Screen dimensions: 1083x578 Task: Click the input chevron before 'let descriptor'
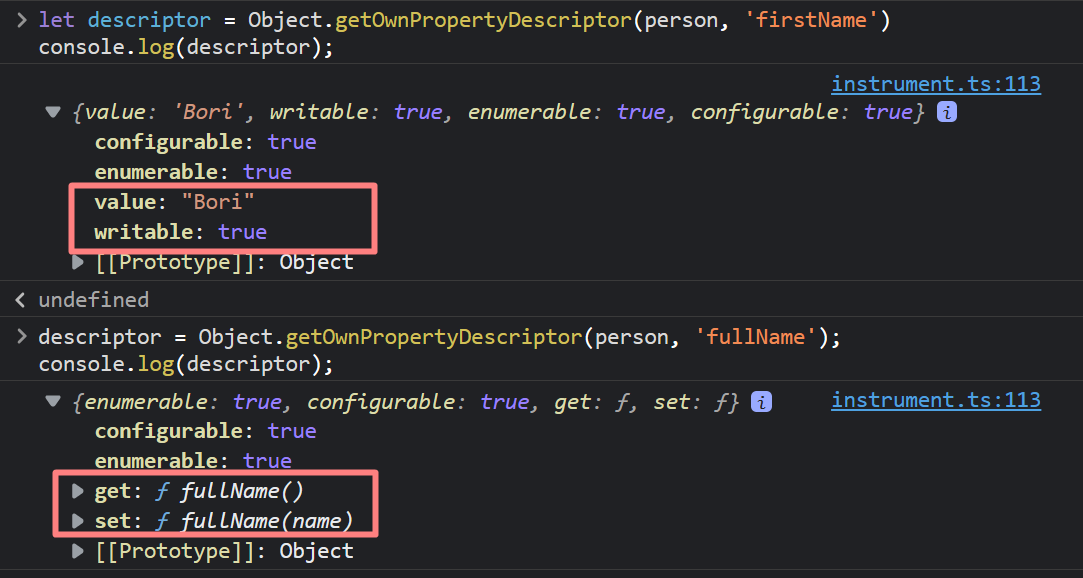tap(22, 20)
